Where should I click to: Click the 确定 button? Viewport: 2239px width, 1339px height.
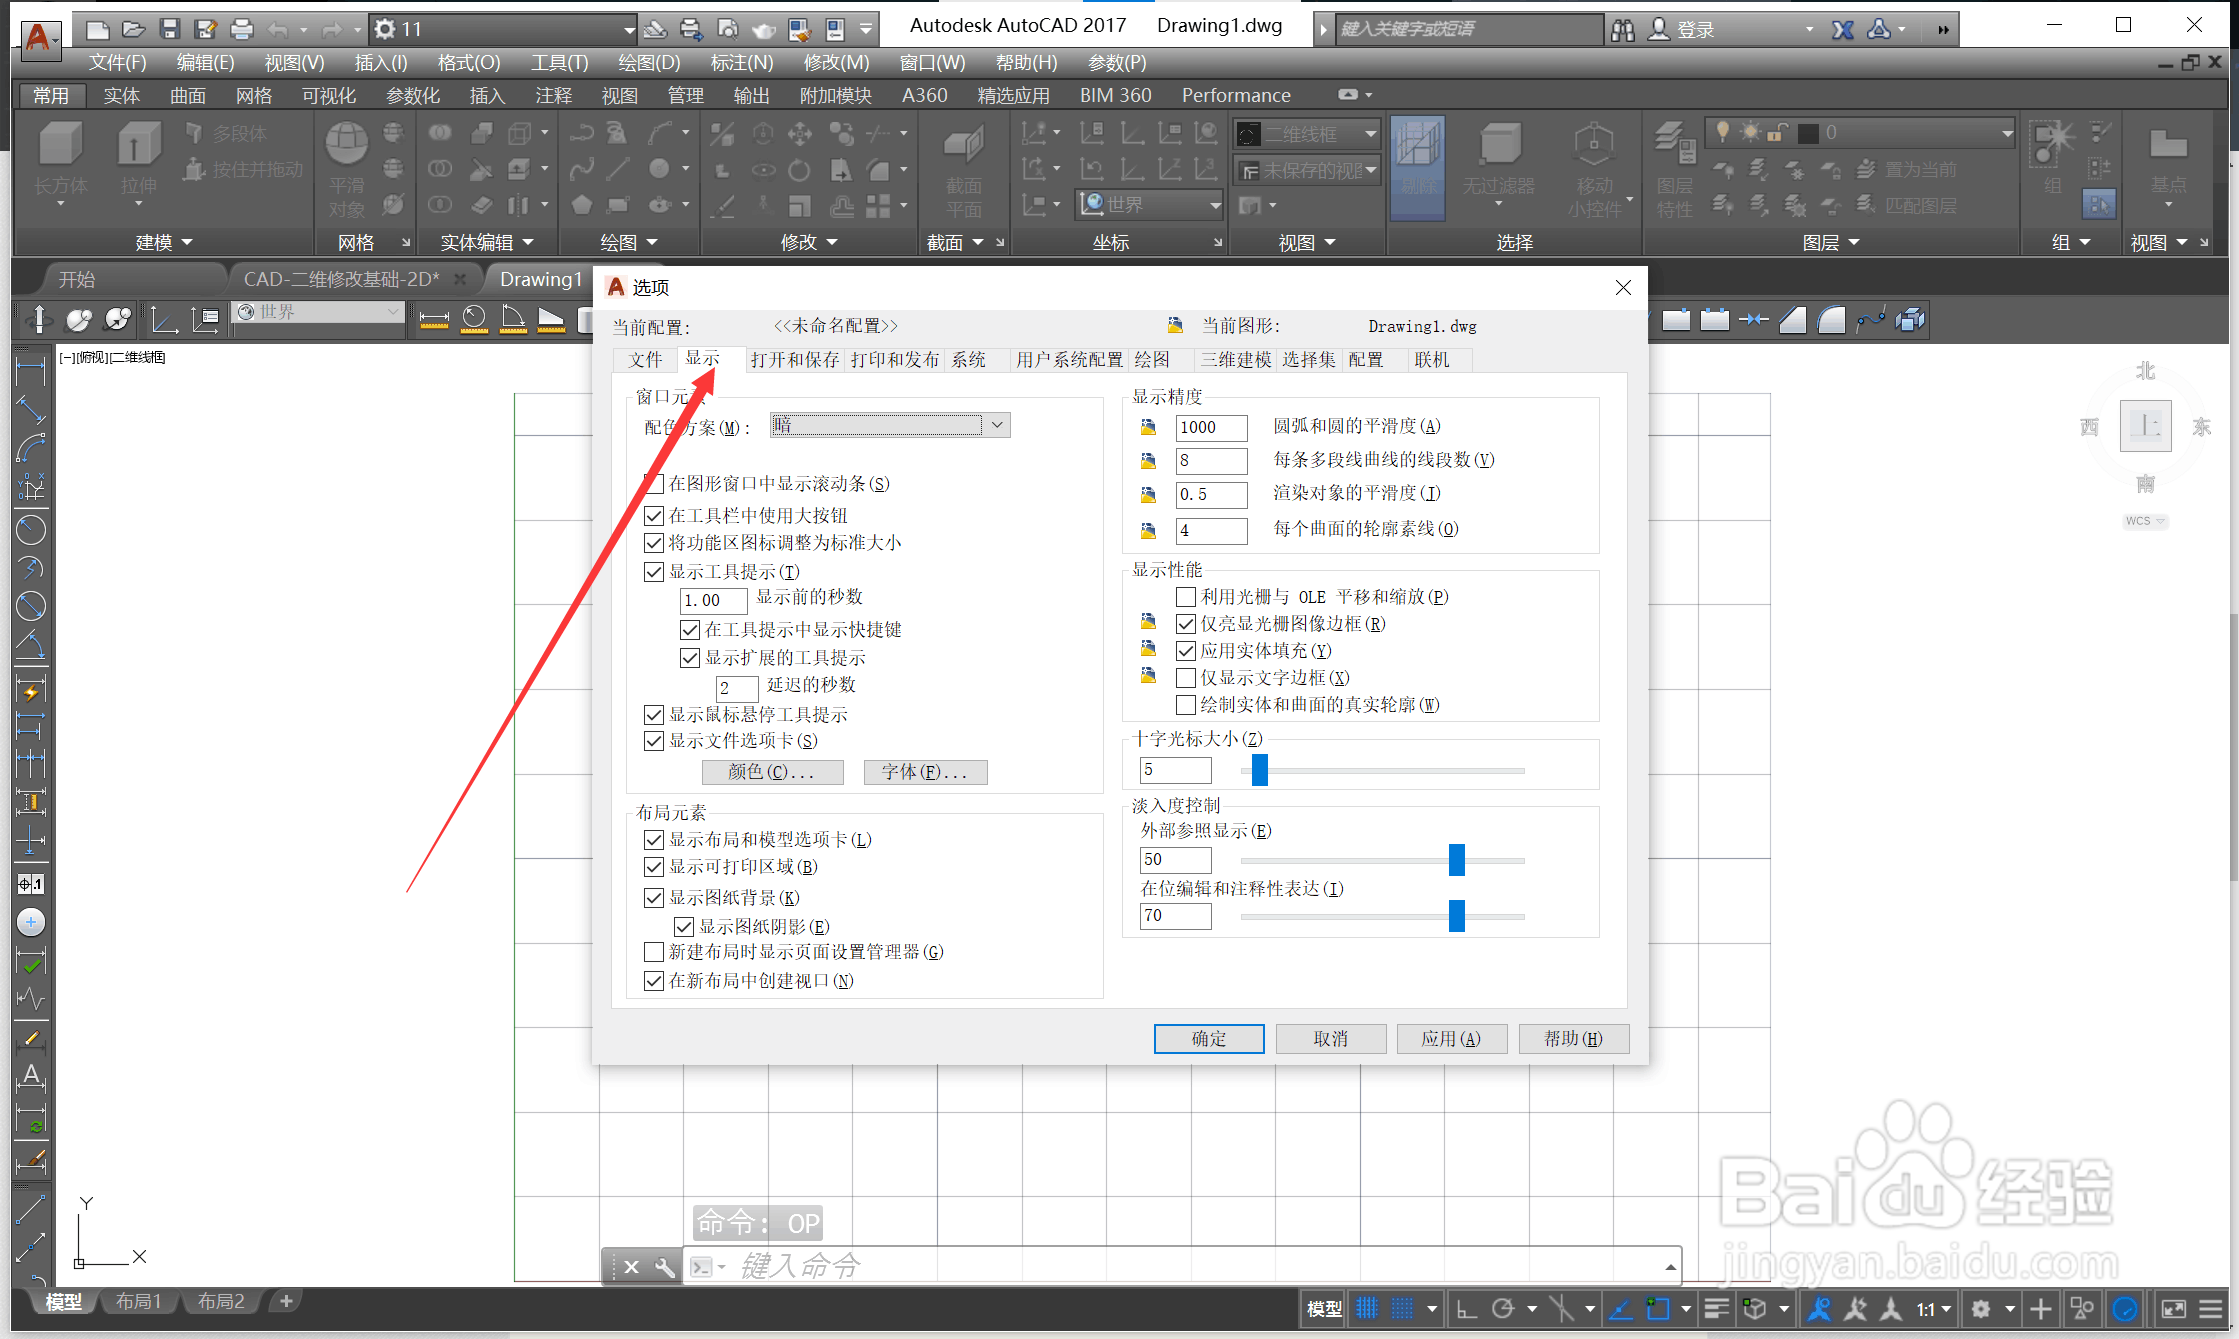click(x=1209, y=1039)
